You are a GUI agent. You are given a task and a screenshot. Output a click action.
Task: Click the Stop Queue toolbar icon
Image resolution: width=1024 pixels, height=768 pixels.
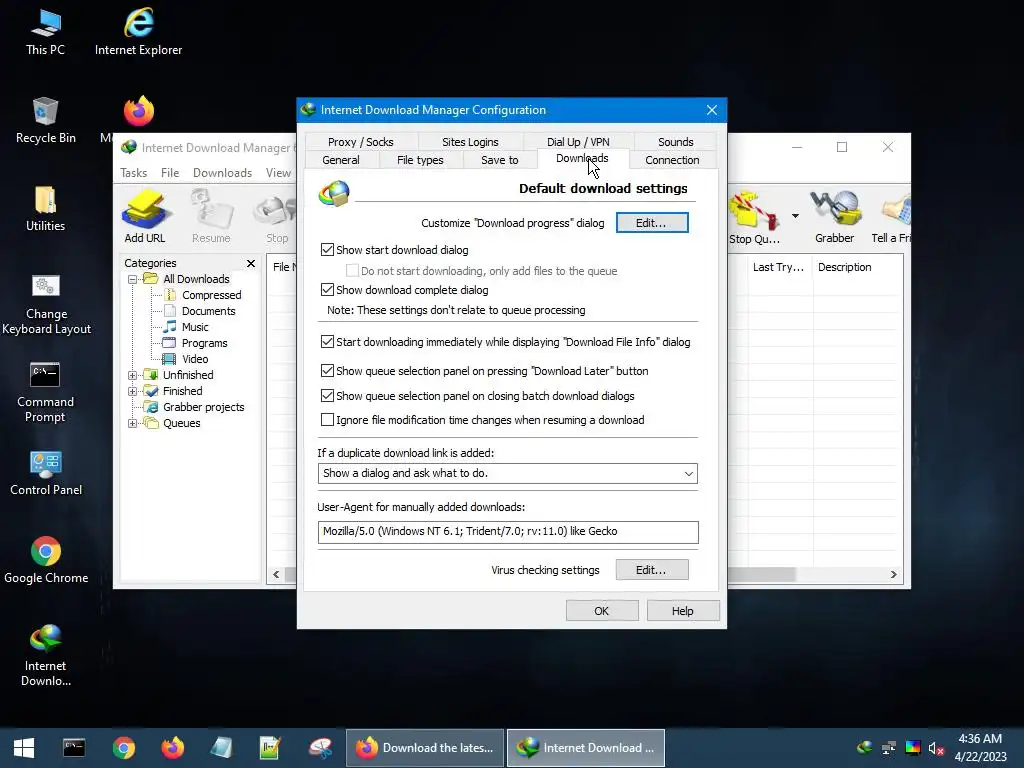pyautogui.click(x=754, y=218)
